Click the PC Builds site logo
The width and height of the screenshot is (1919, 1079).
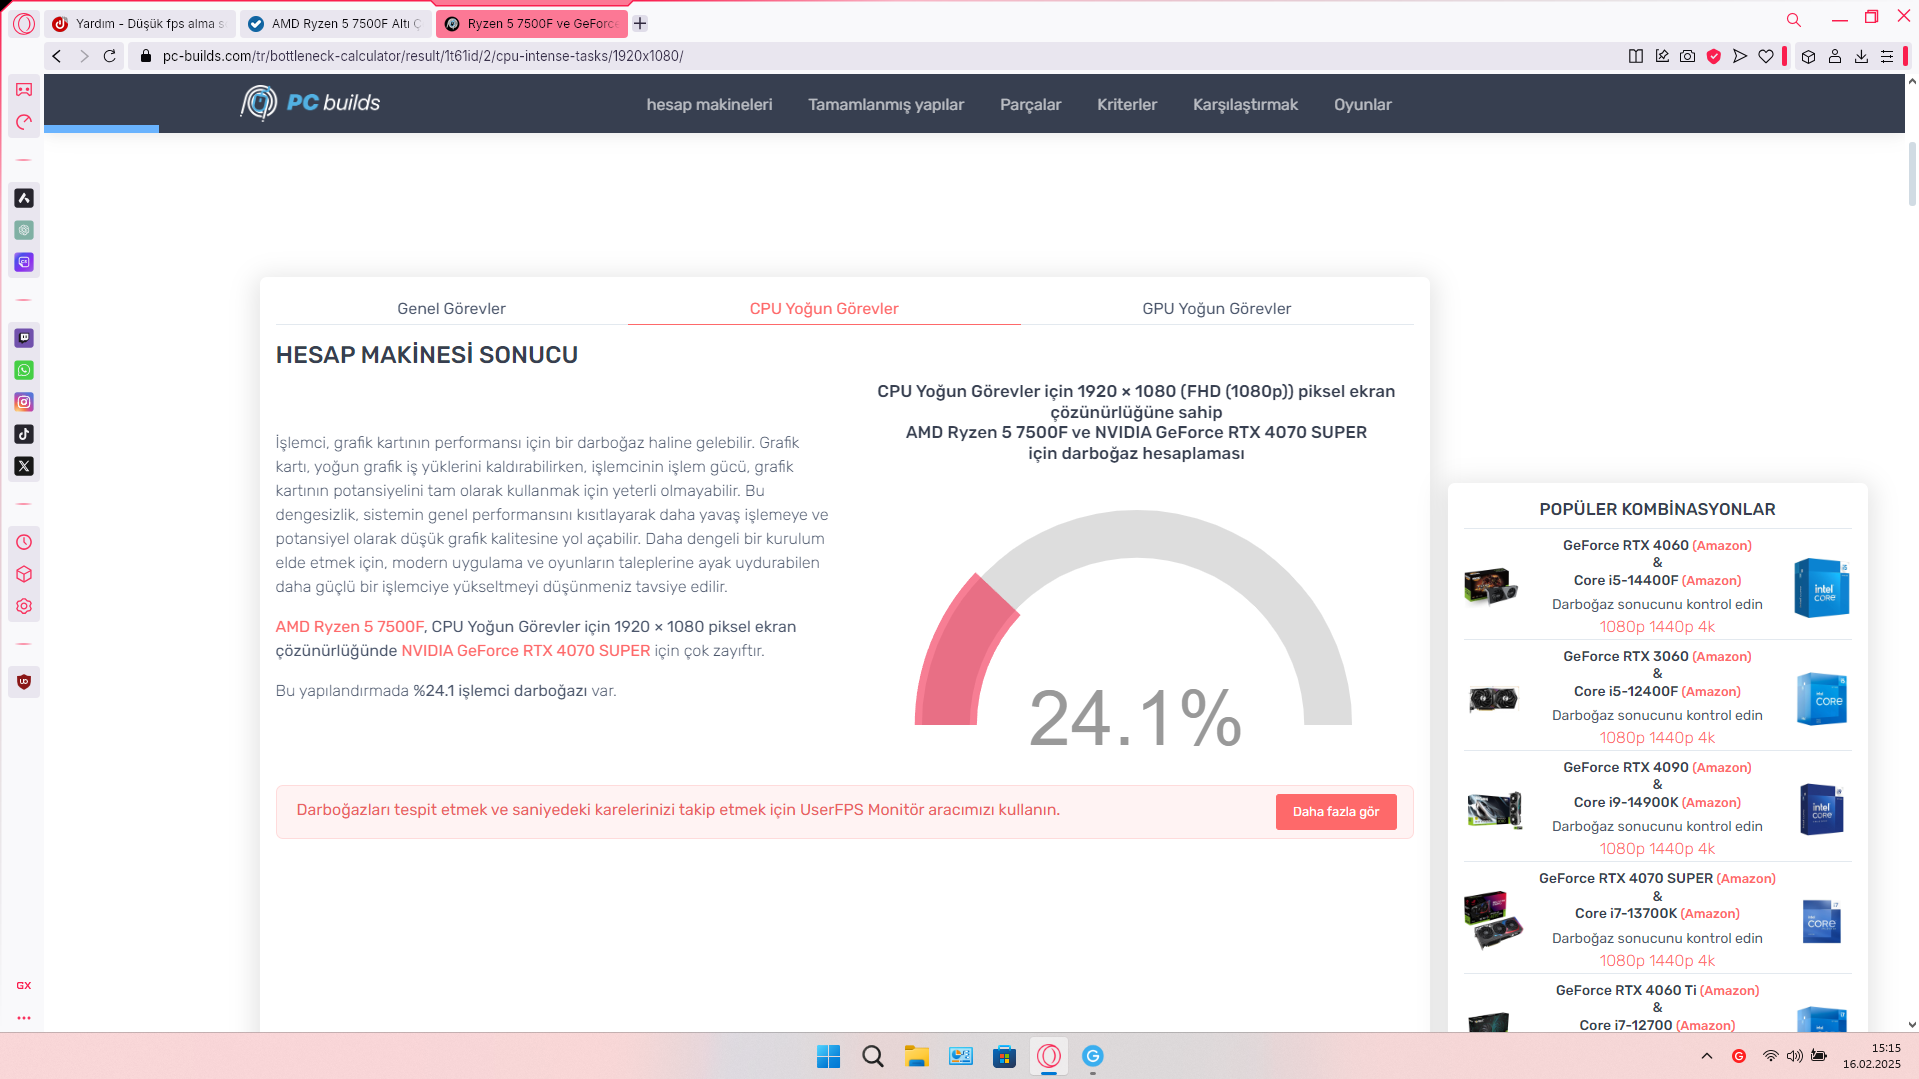pyautogui.click(x=311, y=103)
